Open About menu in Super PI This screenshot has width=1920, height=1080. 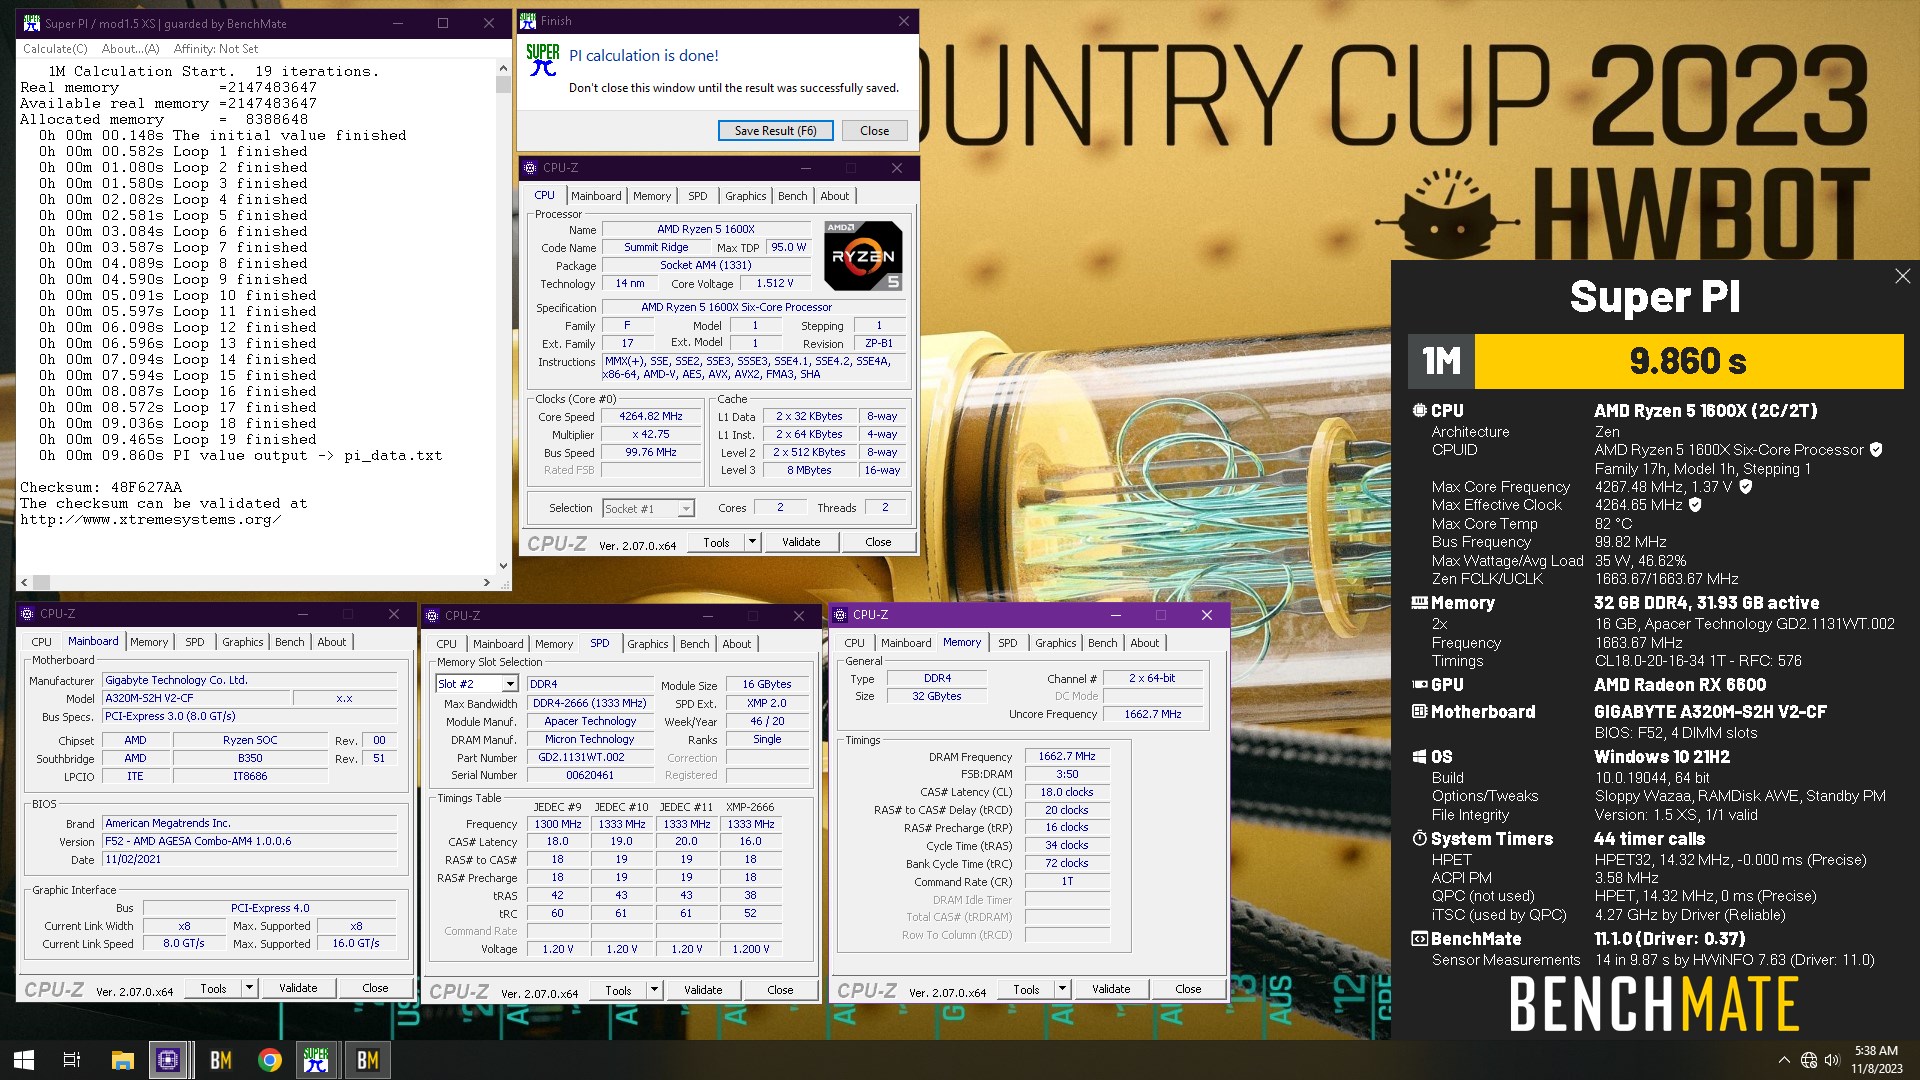(130, 49)
